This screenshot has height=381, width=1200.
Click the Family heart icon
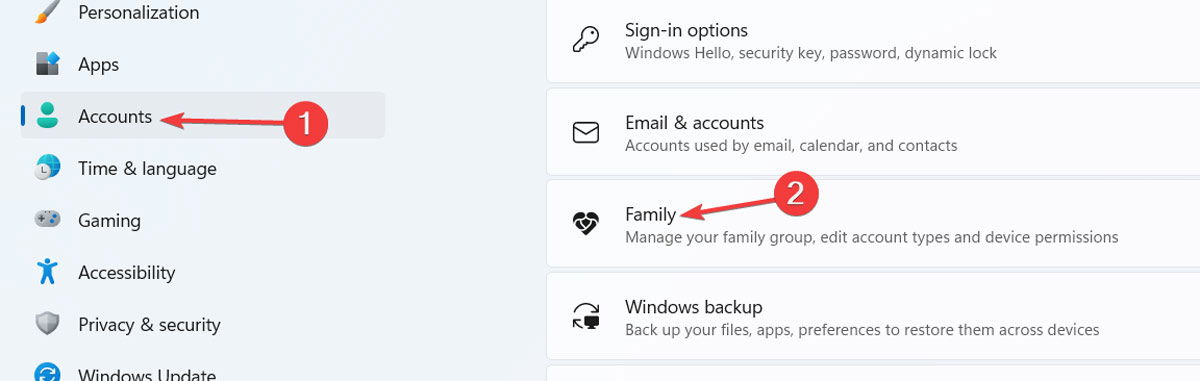585,225
